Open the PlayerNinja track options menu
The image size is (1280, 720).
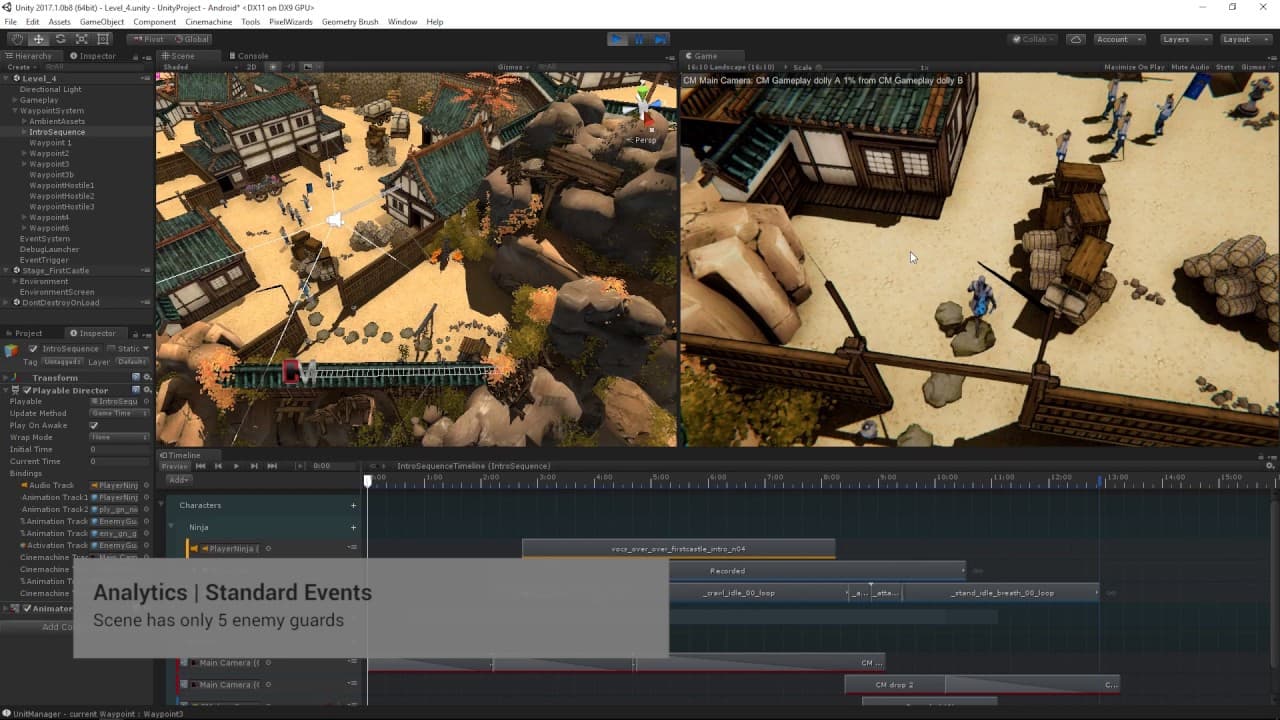[x=352, y=548]
